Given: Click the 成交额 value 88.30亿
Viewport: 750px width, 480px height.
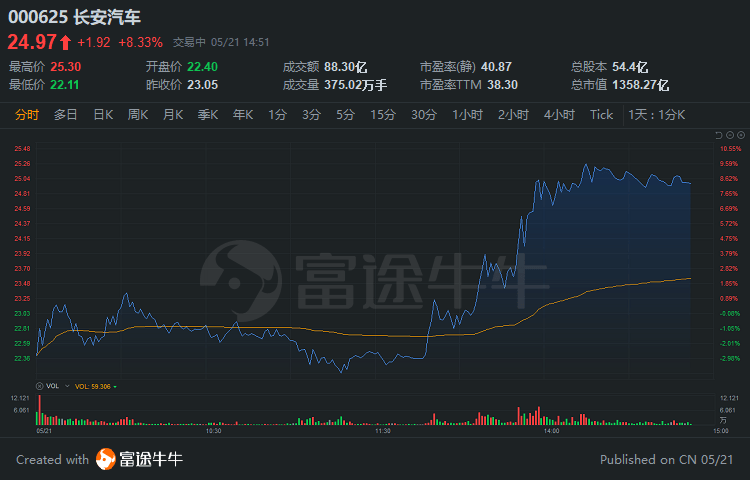Looking at the screenshot, I should (345, 67).
